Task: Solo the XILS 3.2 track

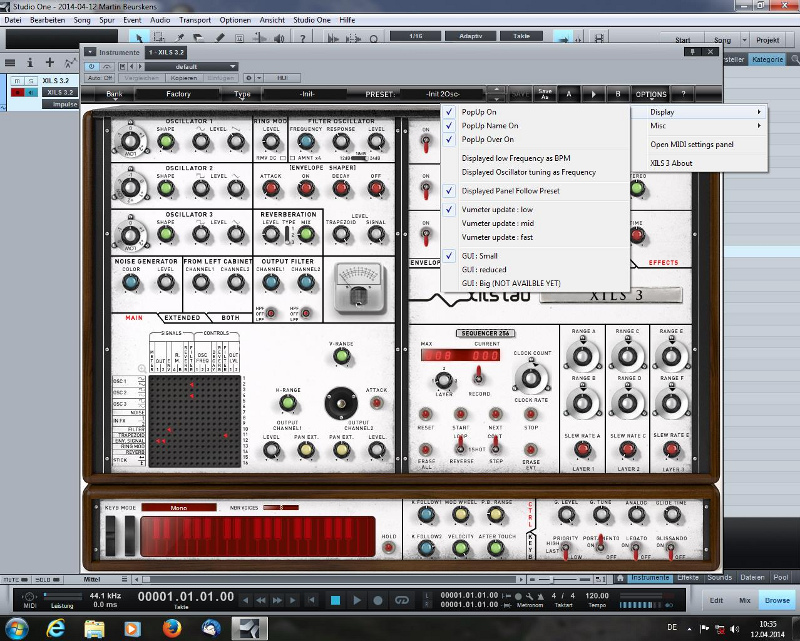Action: 31,81
